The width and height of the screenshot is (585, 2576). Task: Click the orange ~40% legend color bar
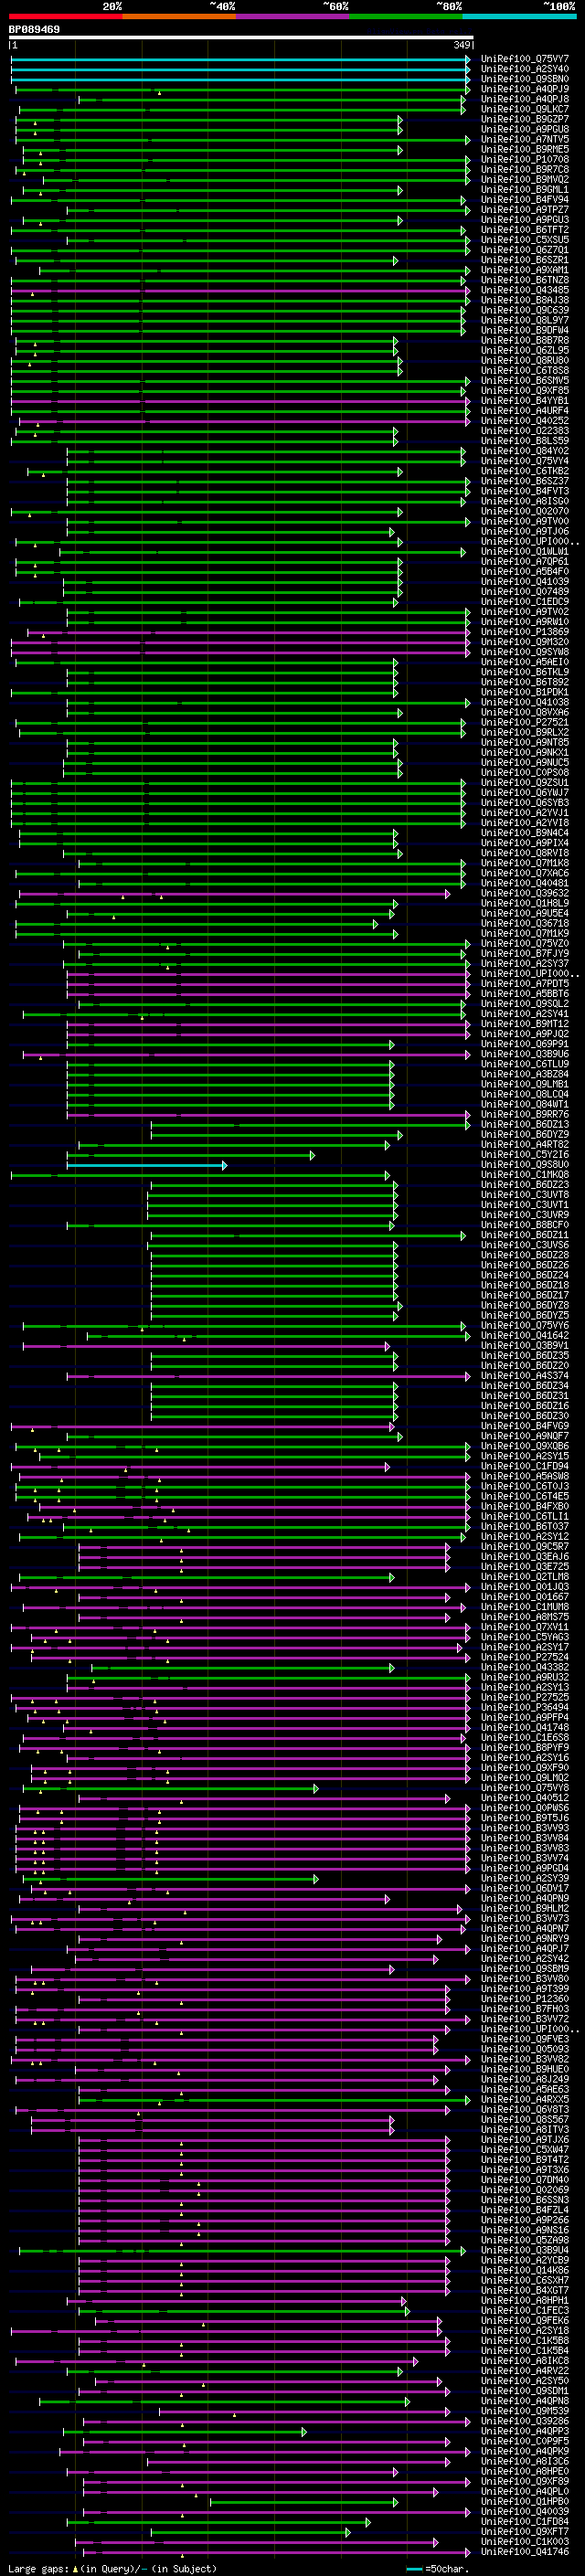click(179, 17)
